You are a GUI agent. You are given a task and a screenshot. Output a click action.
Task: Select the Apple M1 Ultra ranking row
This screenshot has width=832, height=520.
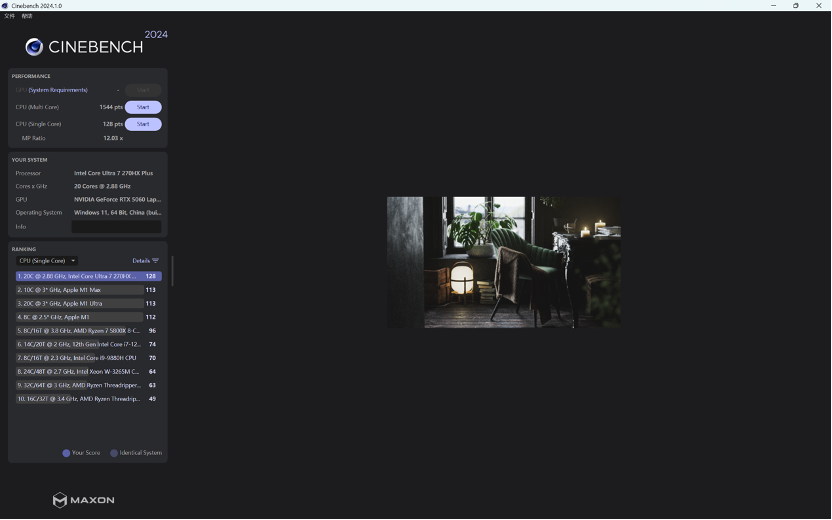pos(89,304)
